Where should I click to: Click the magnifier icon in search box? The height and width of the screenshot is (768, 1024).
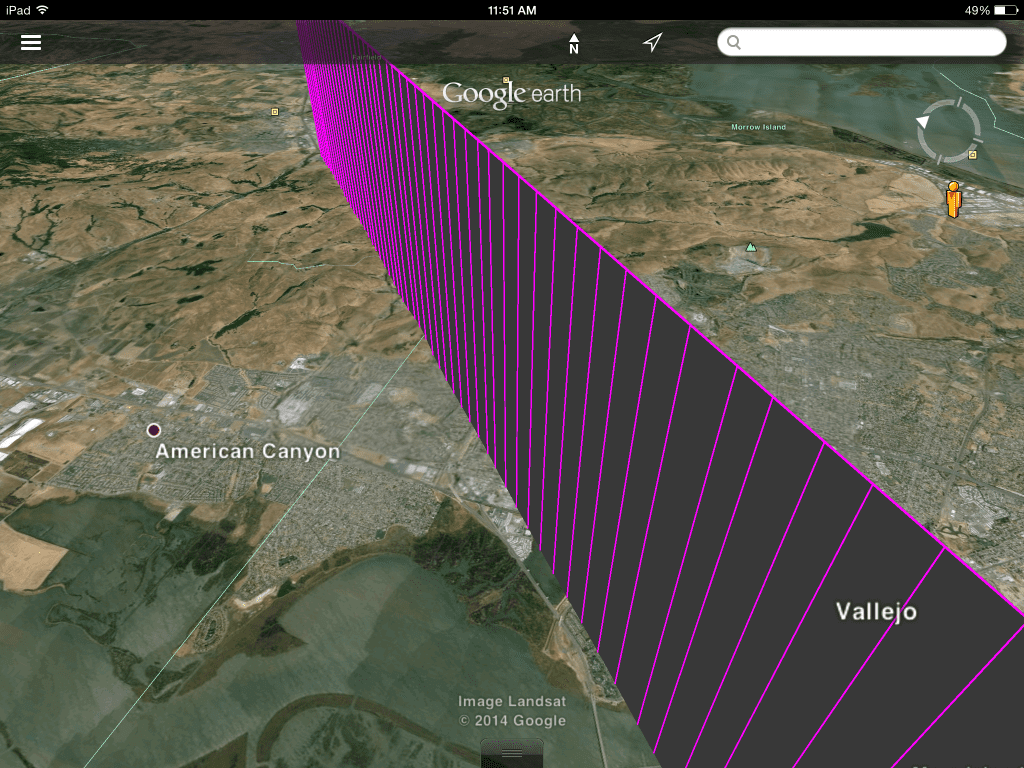(x=734, y=42)
